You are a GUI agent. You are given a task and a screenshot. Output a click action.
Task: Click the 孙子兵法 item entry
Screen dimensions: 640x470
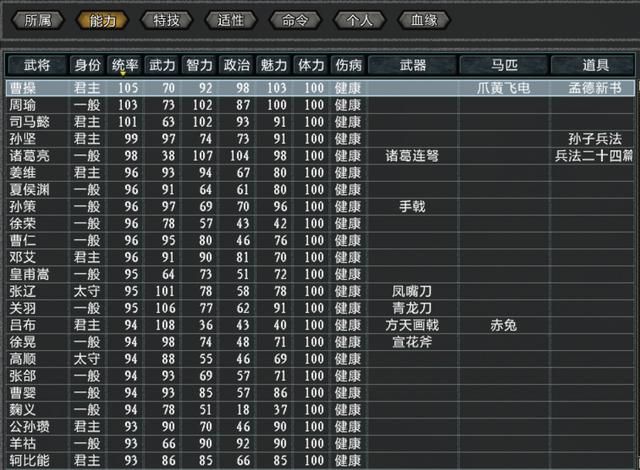tap(595, 139)
